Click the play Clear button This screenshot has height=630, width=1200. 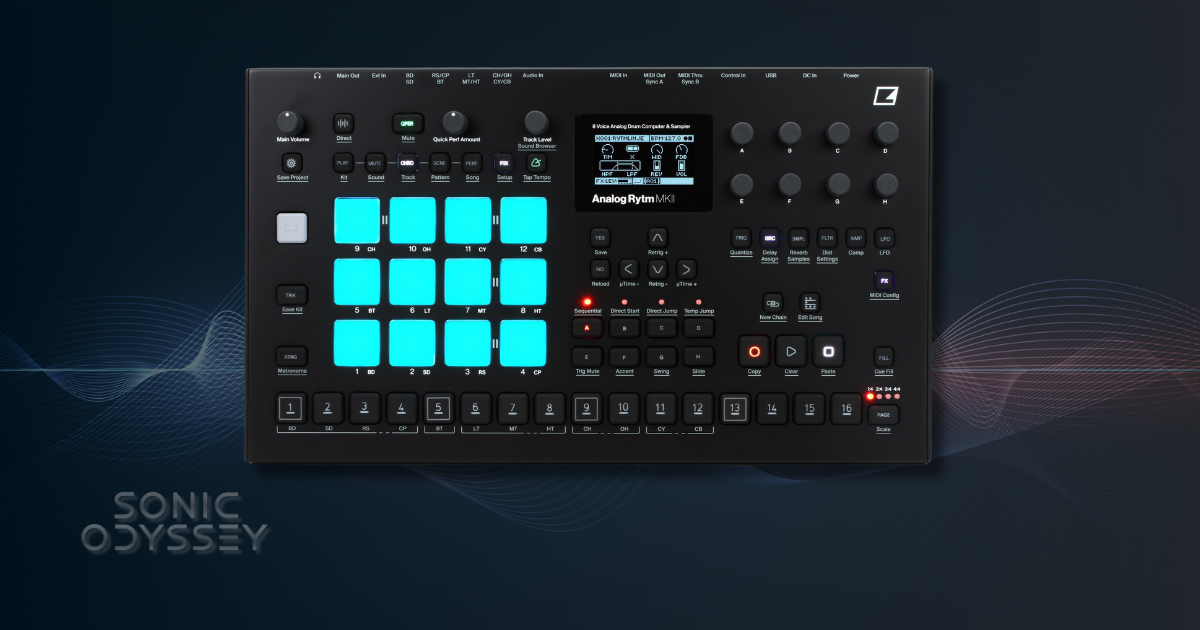click(x=791, y=351)
